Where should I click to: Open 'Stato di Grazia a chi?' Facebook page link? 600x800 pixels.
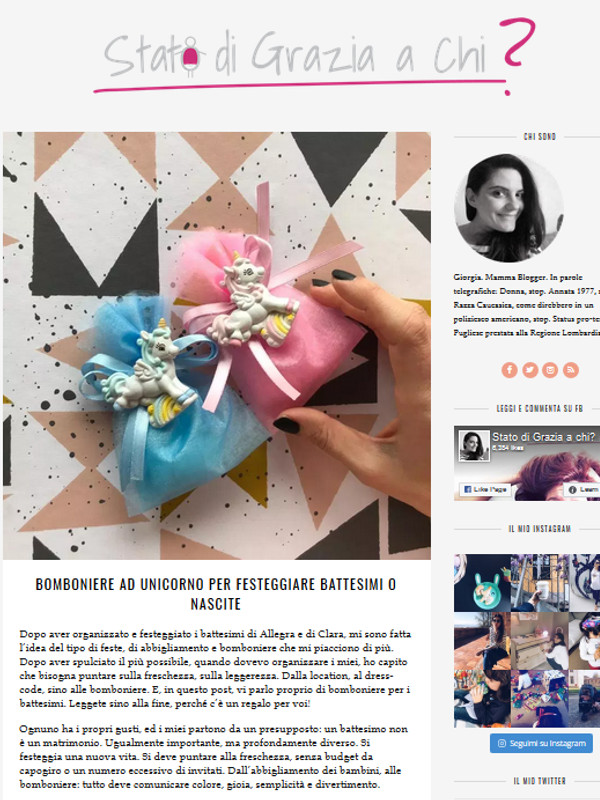pyautogui.click(x=543, y=437)
